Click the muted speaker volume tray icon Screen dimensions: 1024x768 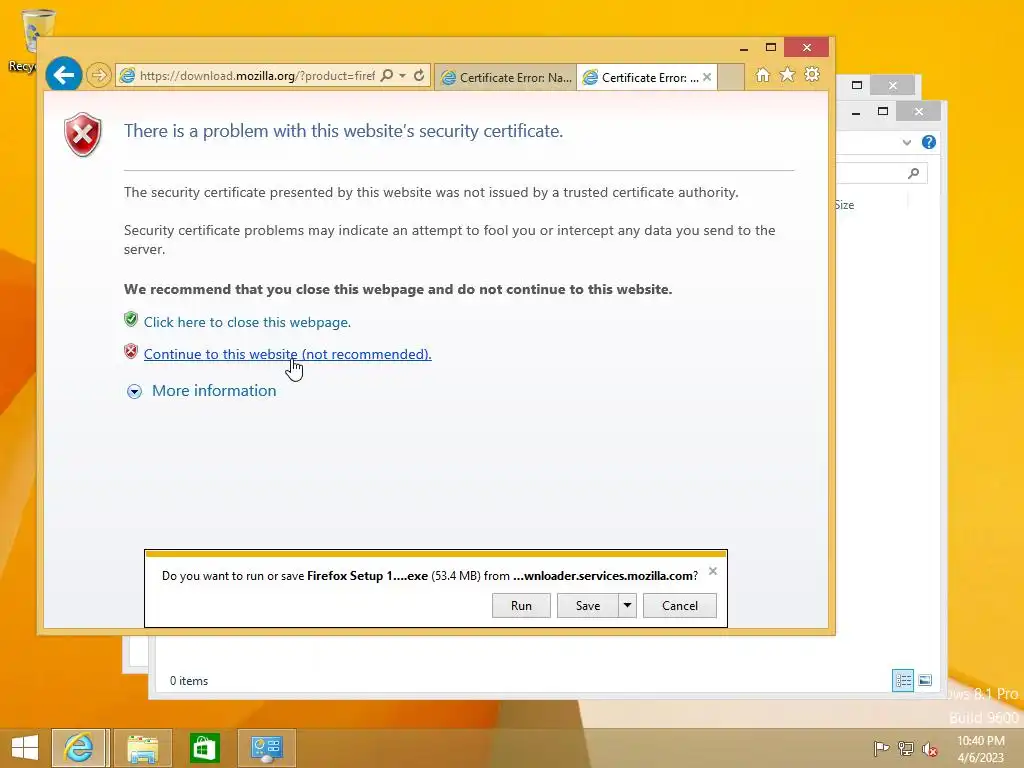coord(930,749)
